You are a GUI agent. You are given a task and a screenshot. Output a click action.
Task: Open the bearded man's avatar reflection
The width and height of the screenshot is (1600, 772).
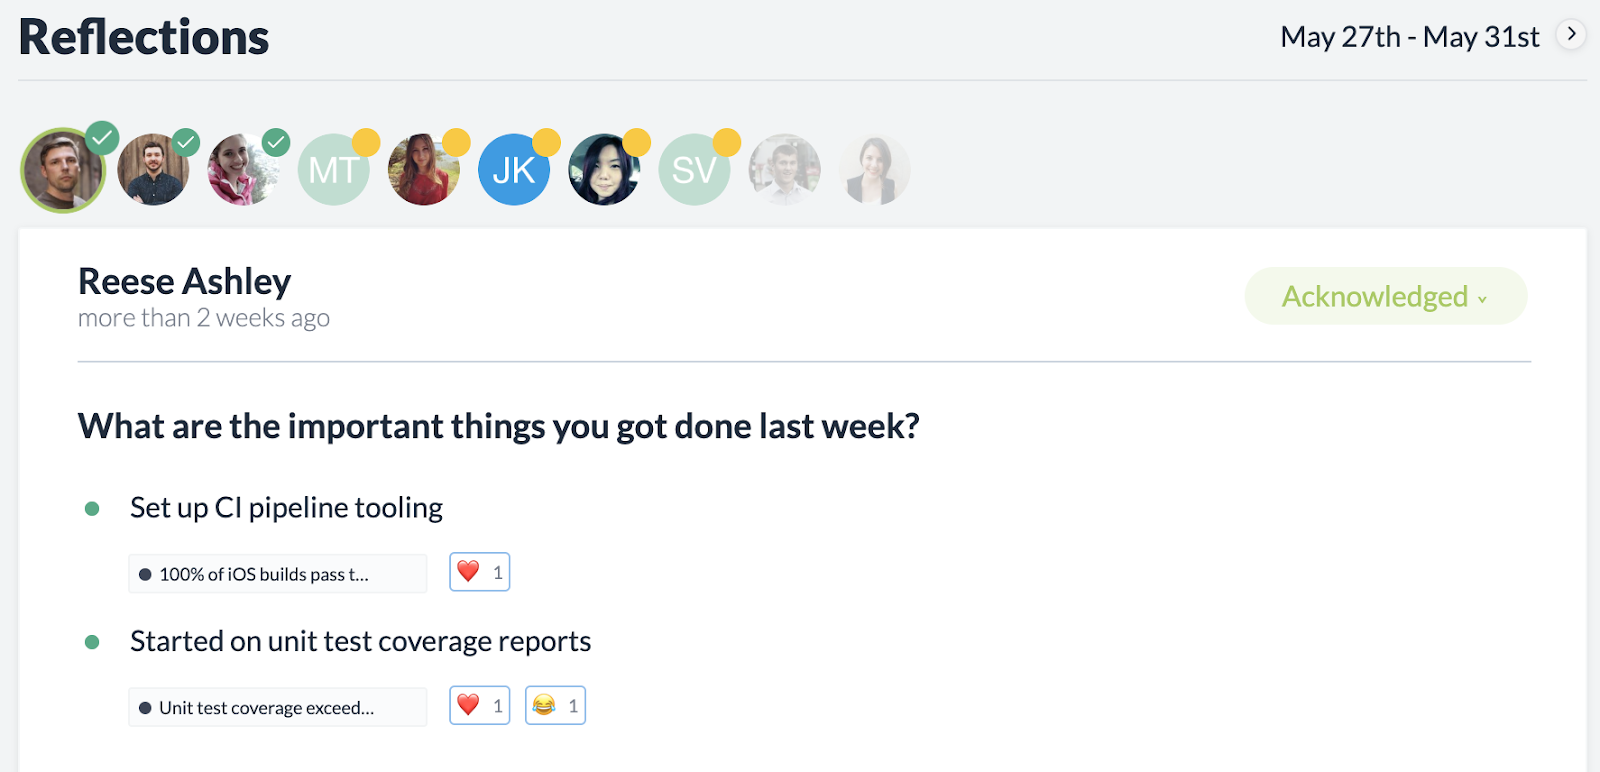tap(153, 170)
